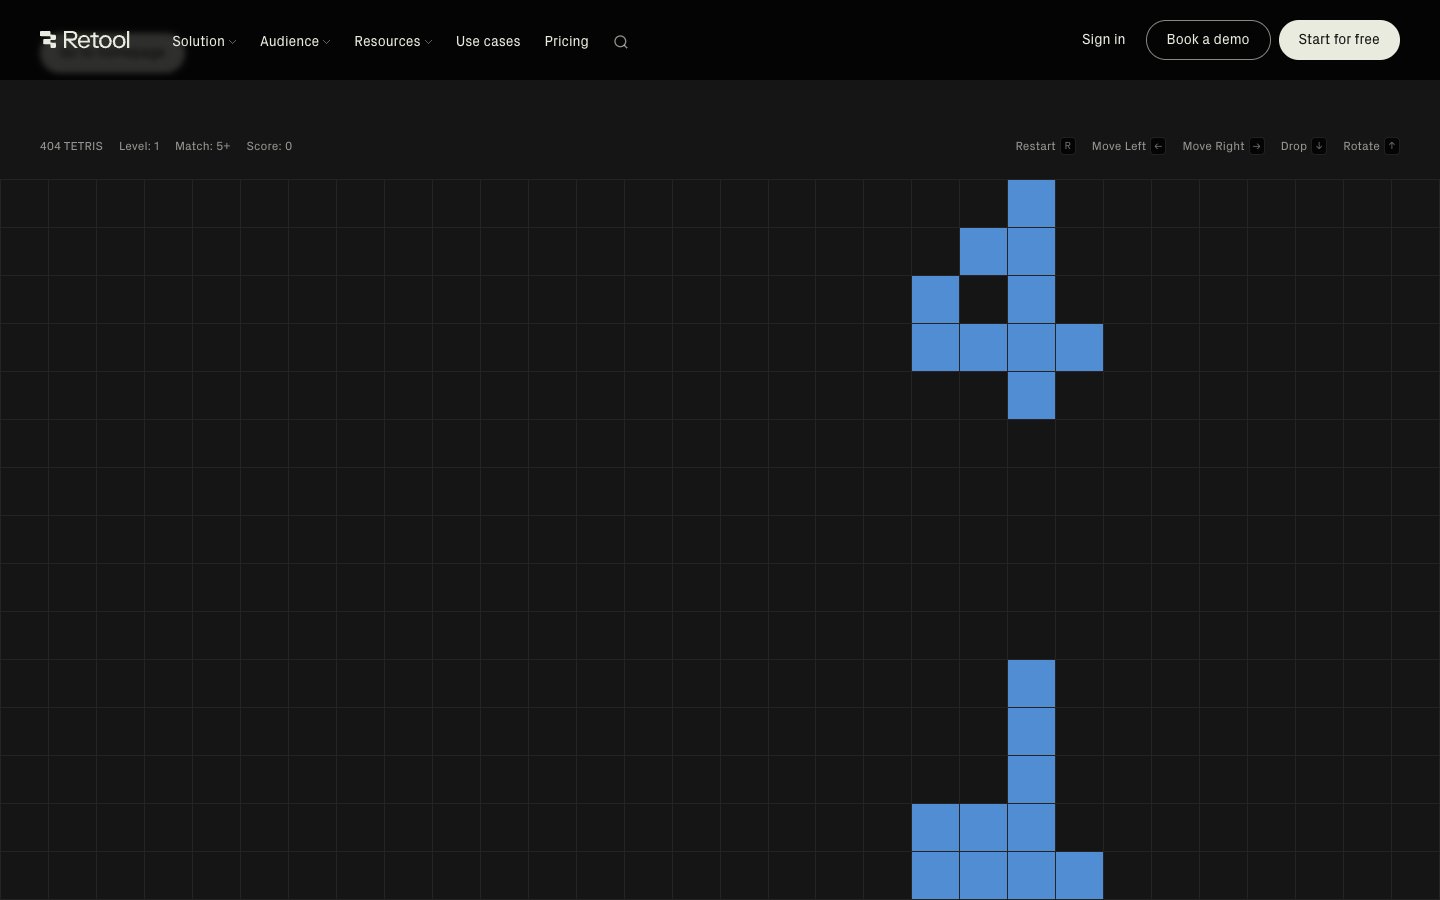Expand the Solution dropdown menu
Image resolution: width=1440 pixels, height=900 pixels.
click(203, 41)
